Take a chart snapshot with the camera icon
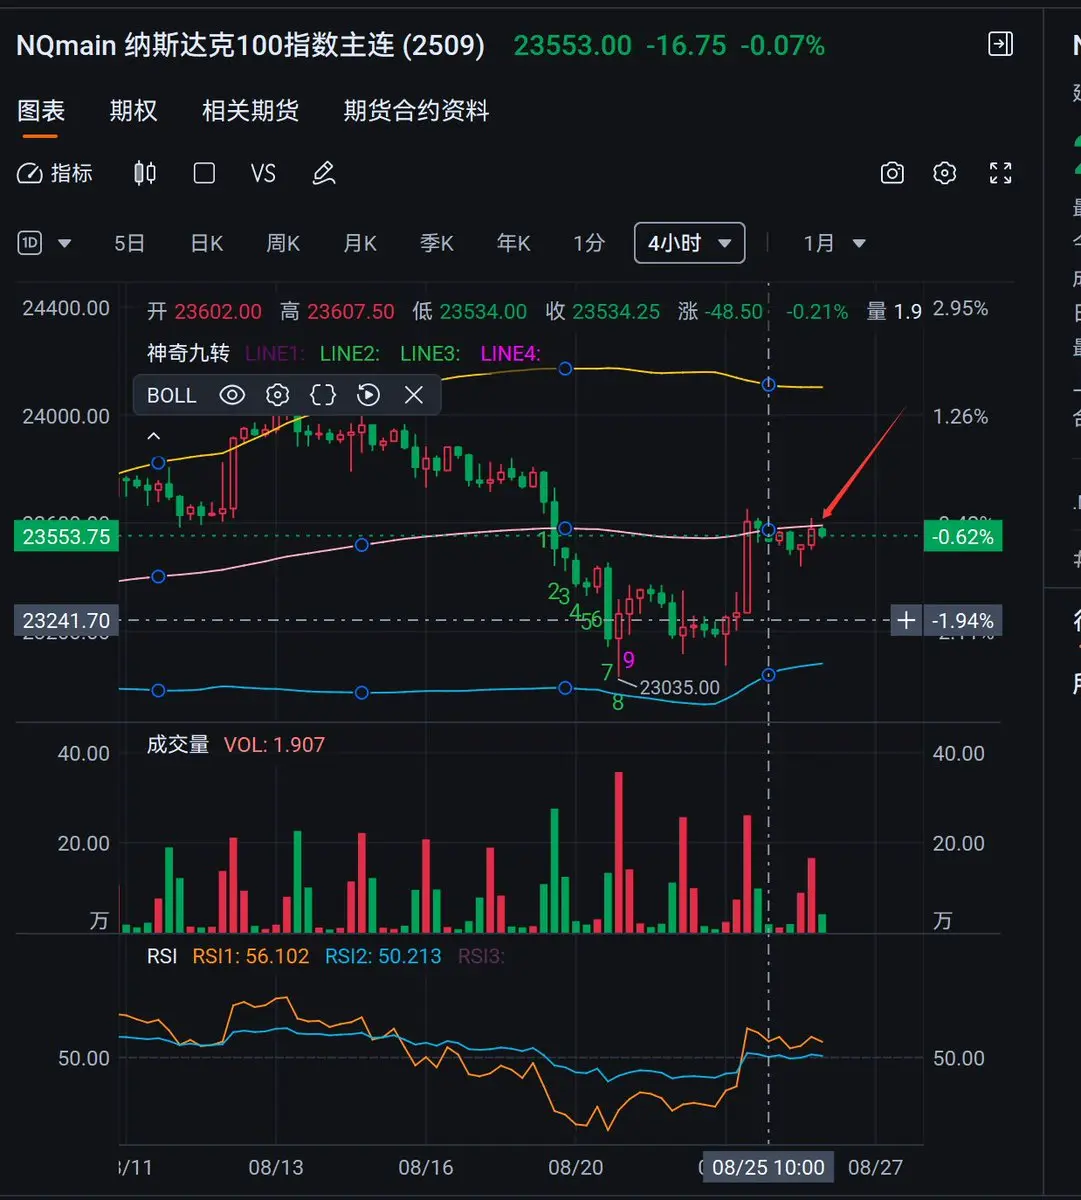This screenshot has width=1081, height=1200. (x=892, y=173)
